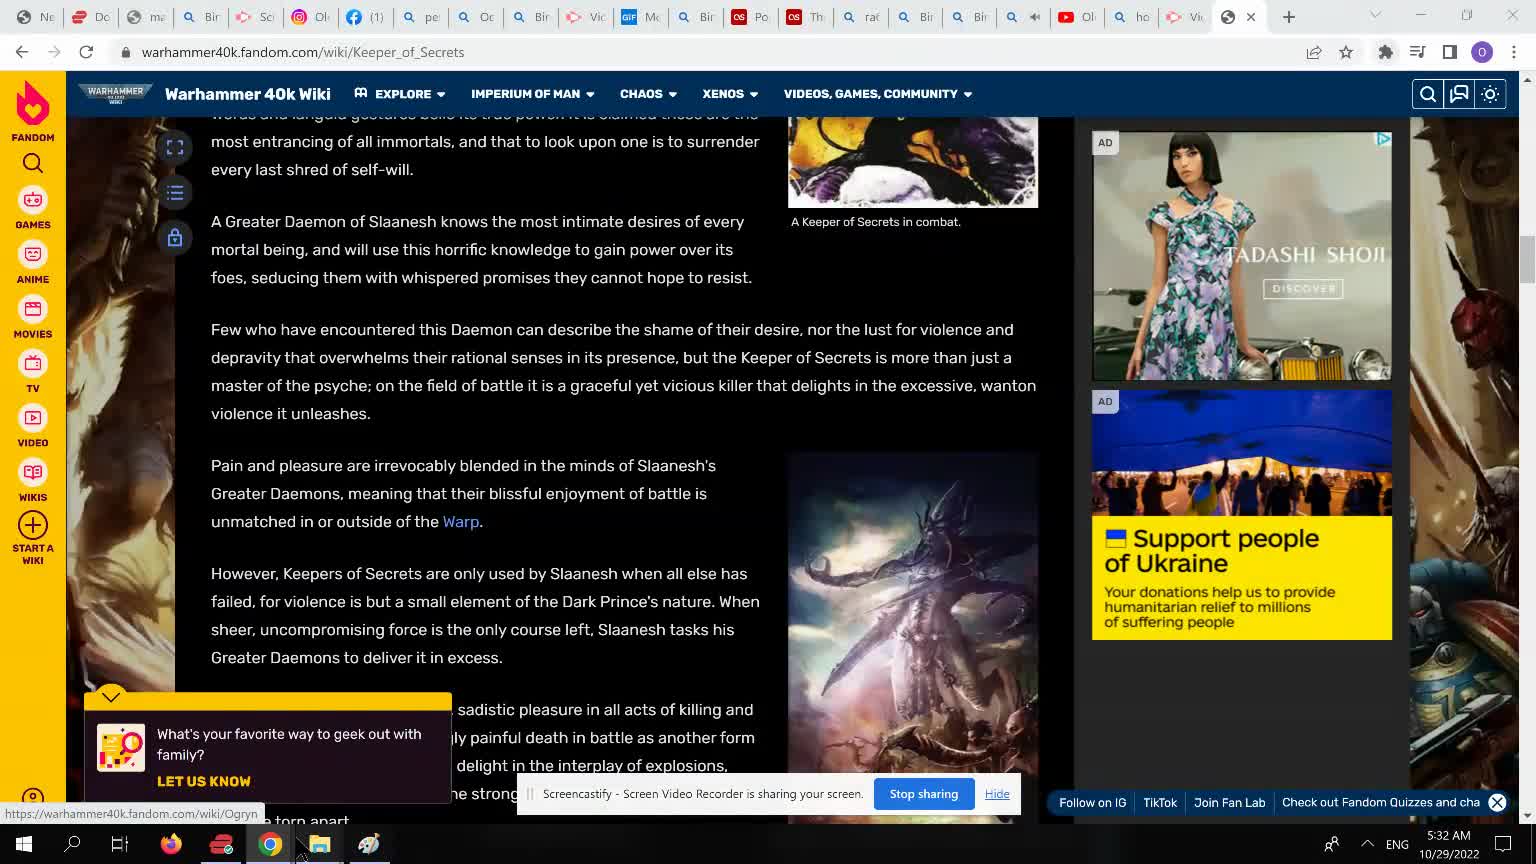Image resolution: width=1536 pixels, height=864 pixels.
Task: Open Chrome extensions puzzle icon
Action: pyautogui.click(x=1385, y=52)
